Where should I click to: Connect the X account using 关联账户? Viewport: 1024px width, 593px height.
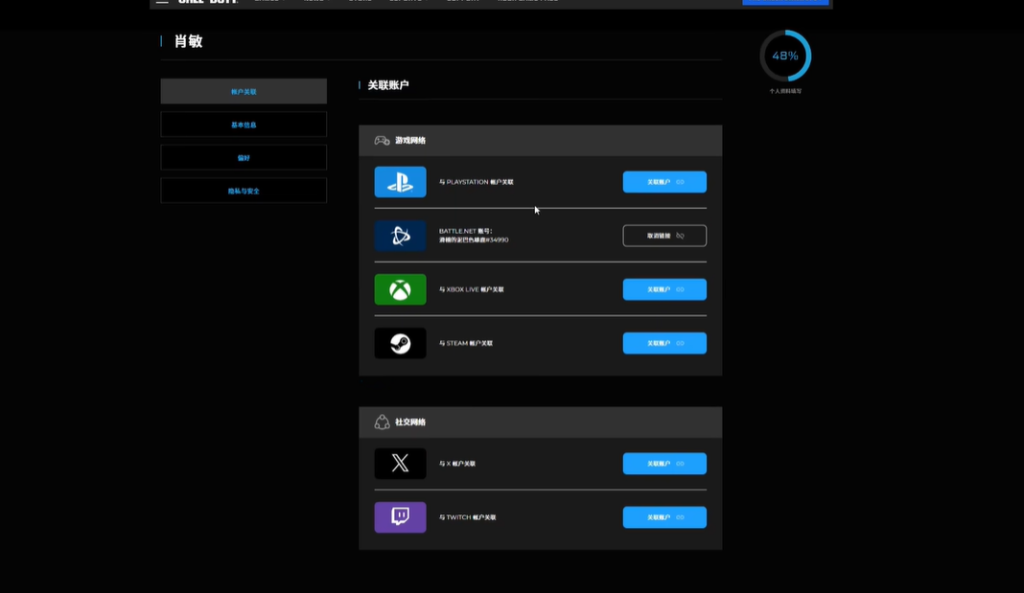664,464
